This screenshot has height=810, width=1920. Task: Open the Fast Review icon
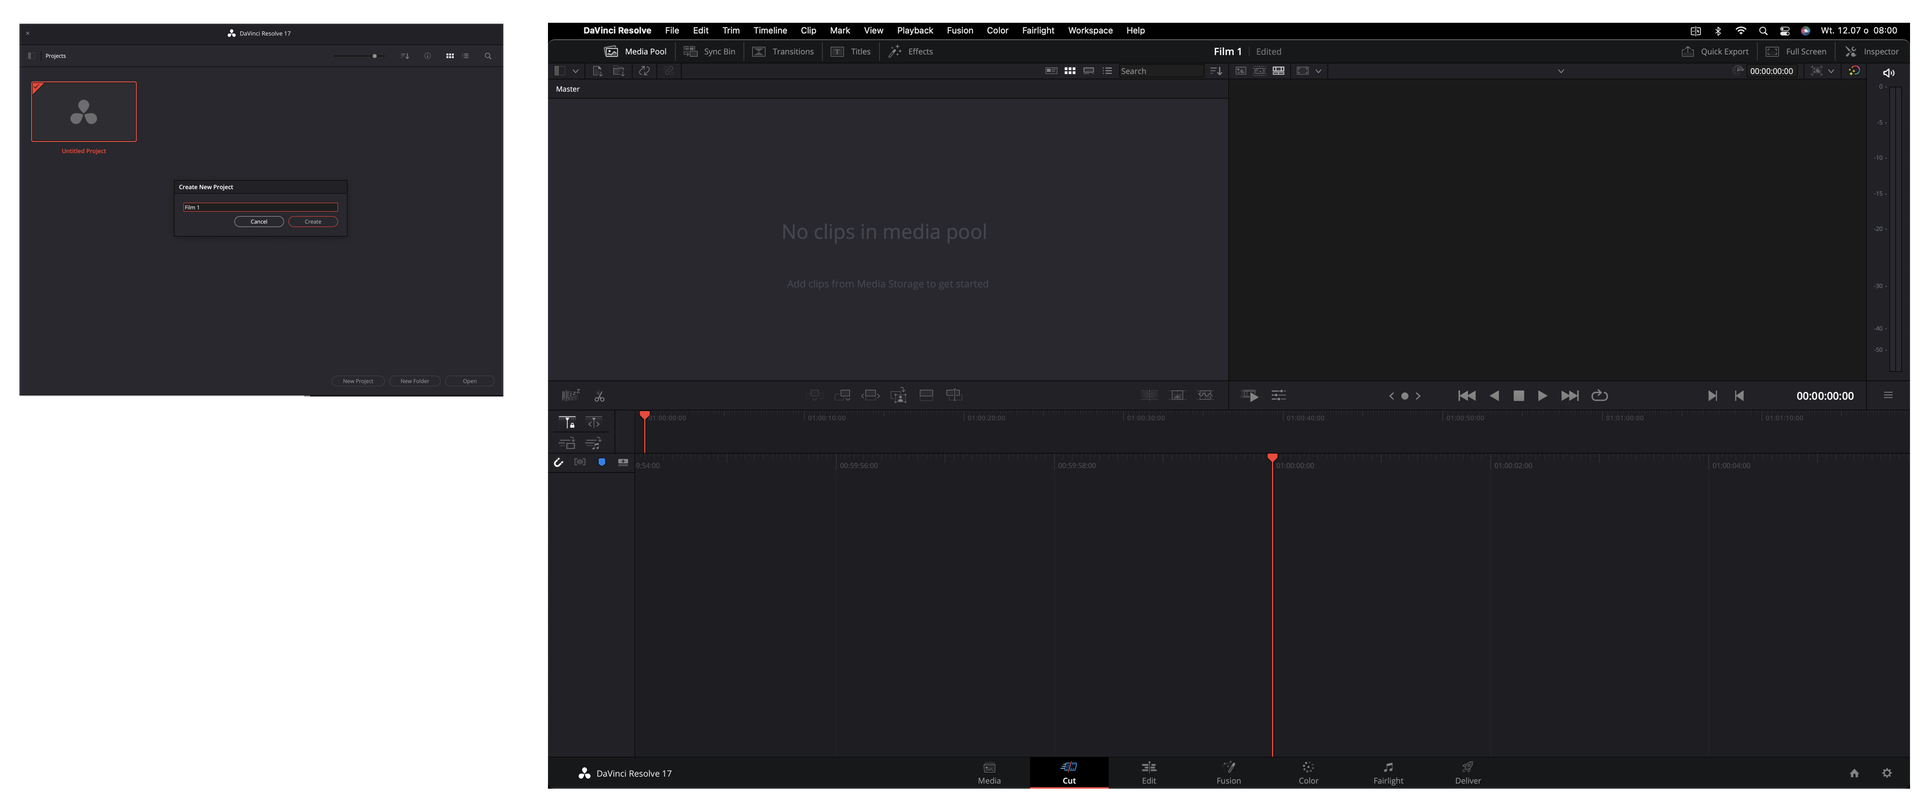1250,396
